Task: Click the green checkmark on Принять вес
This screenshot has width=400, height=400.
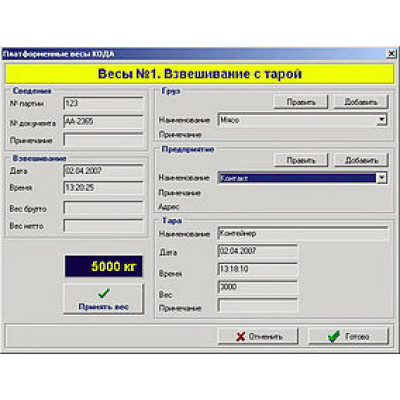Action: click(x=104, y=293)
